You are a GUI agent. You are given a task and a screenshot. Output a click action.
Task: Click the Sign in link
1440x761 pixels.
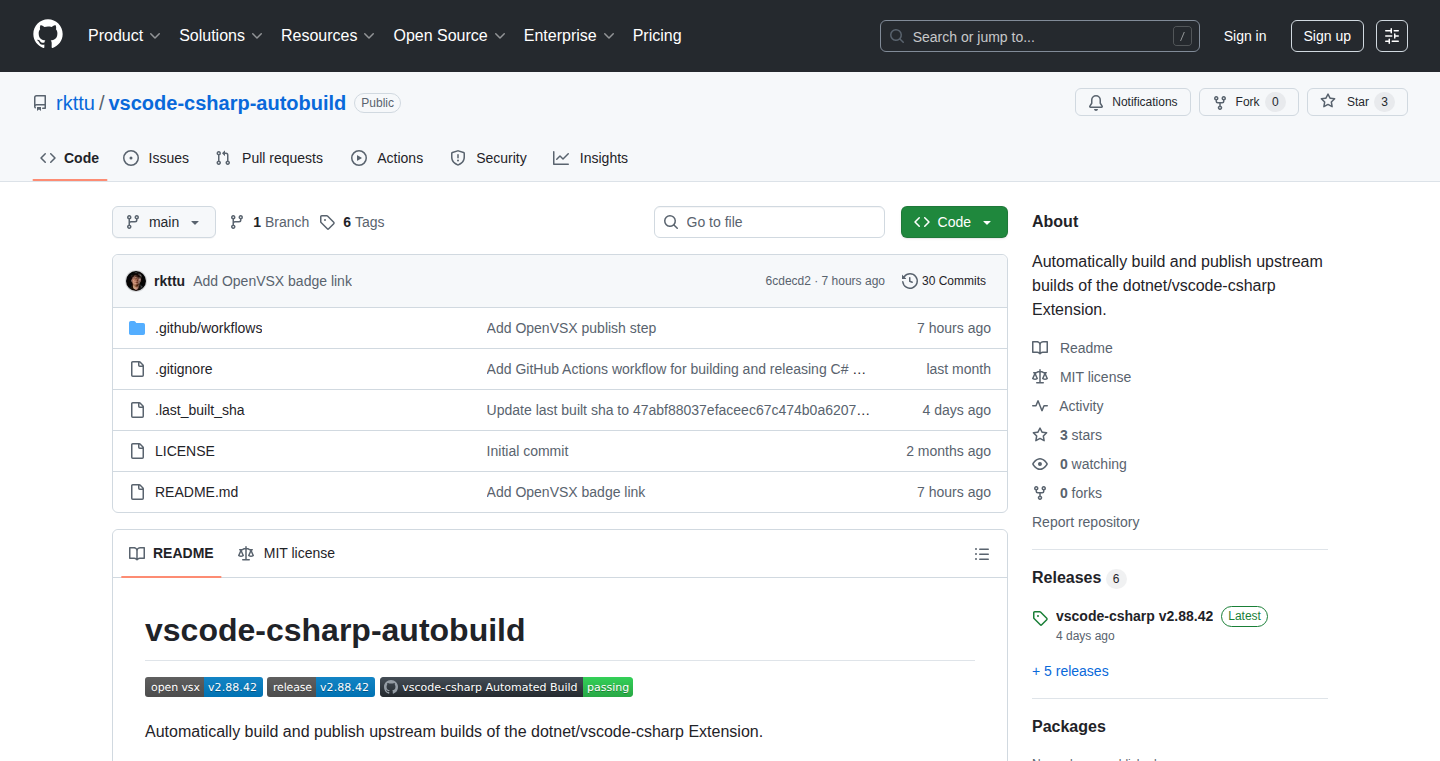tap(1245, 36)
